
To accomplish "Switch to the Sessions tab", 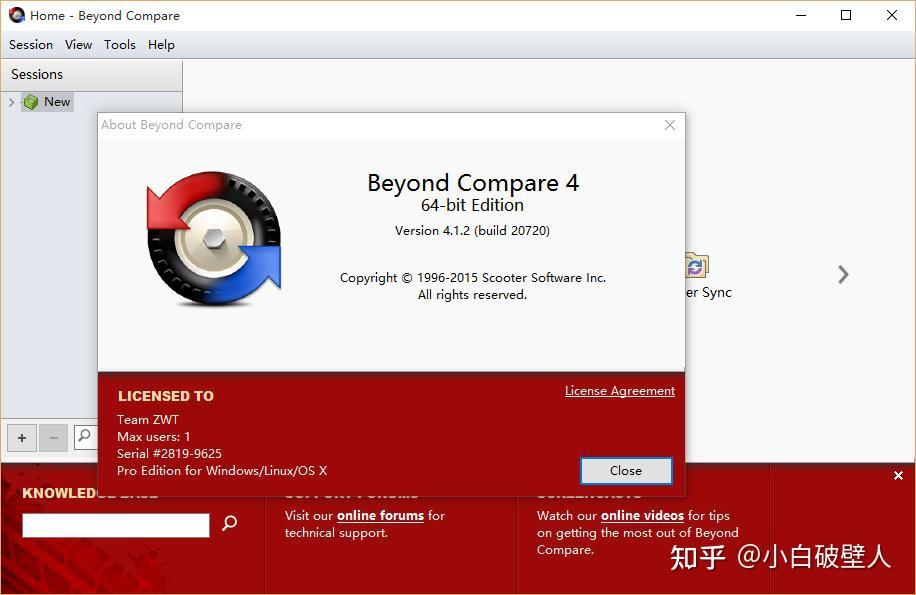I will [x=37, y=74].
